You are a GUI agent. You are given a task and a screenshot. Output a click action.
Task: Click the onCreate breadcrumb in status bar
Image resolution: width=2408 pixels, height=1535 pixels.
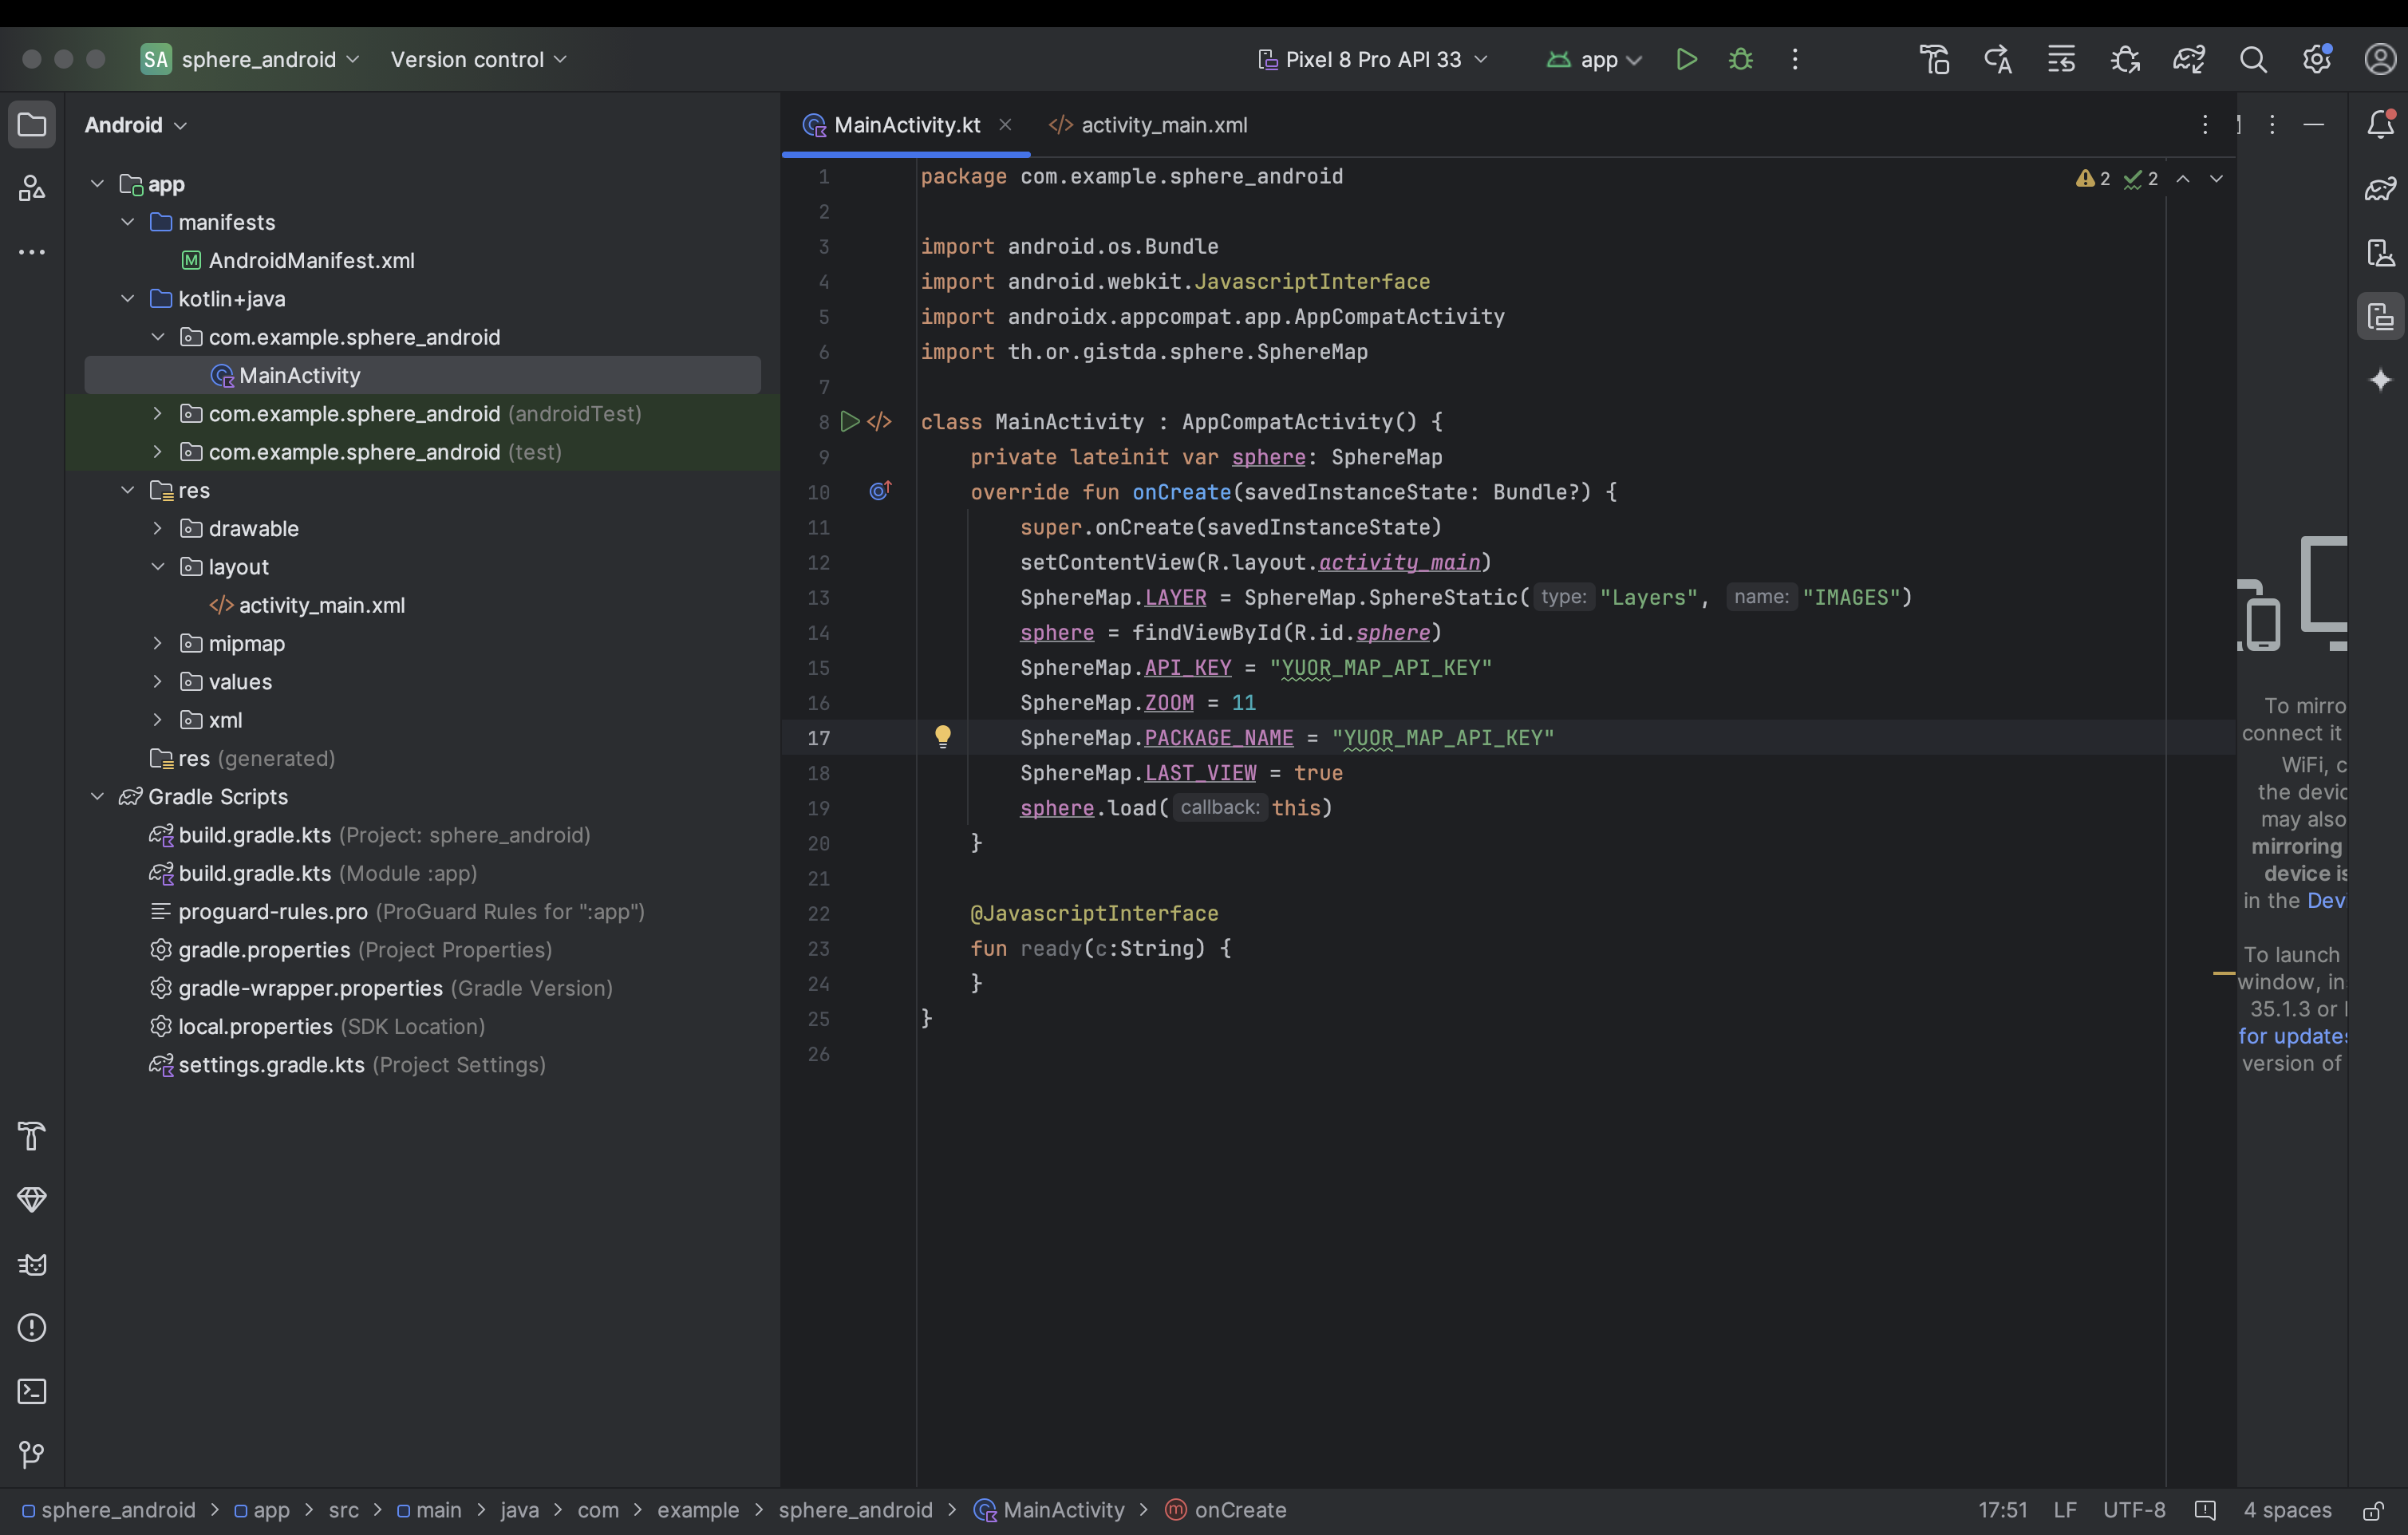(x=1239, y=1510)
